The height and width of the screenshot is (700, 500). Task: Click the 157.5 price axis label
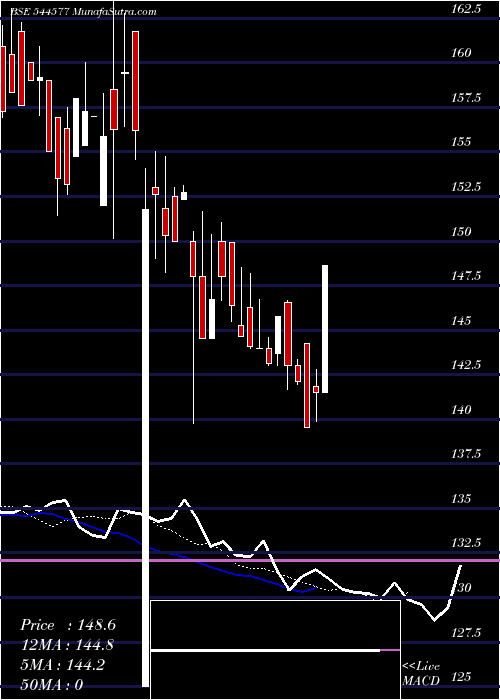[x=466, y=98]
